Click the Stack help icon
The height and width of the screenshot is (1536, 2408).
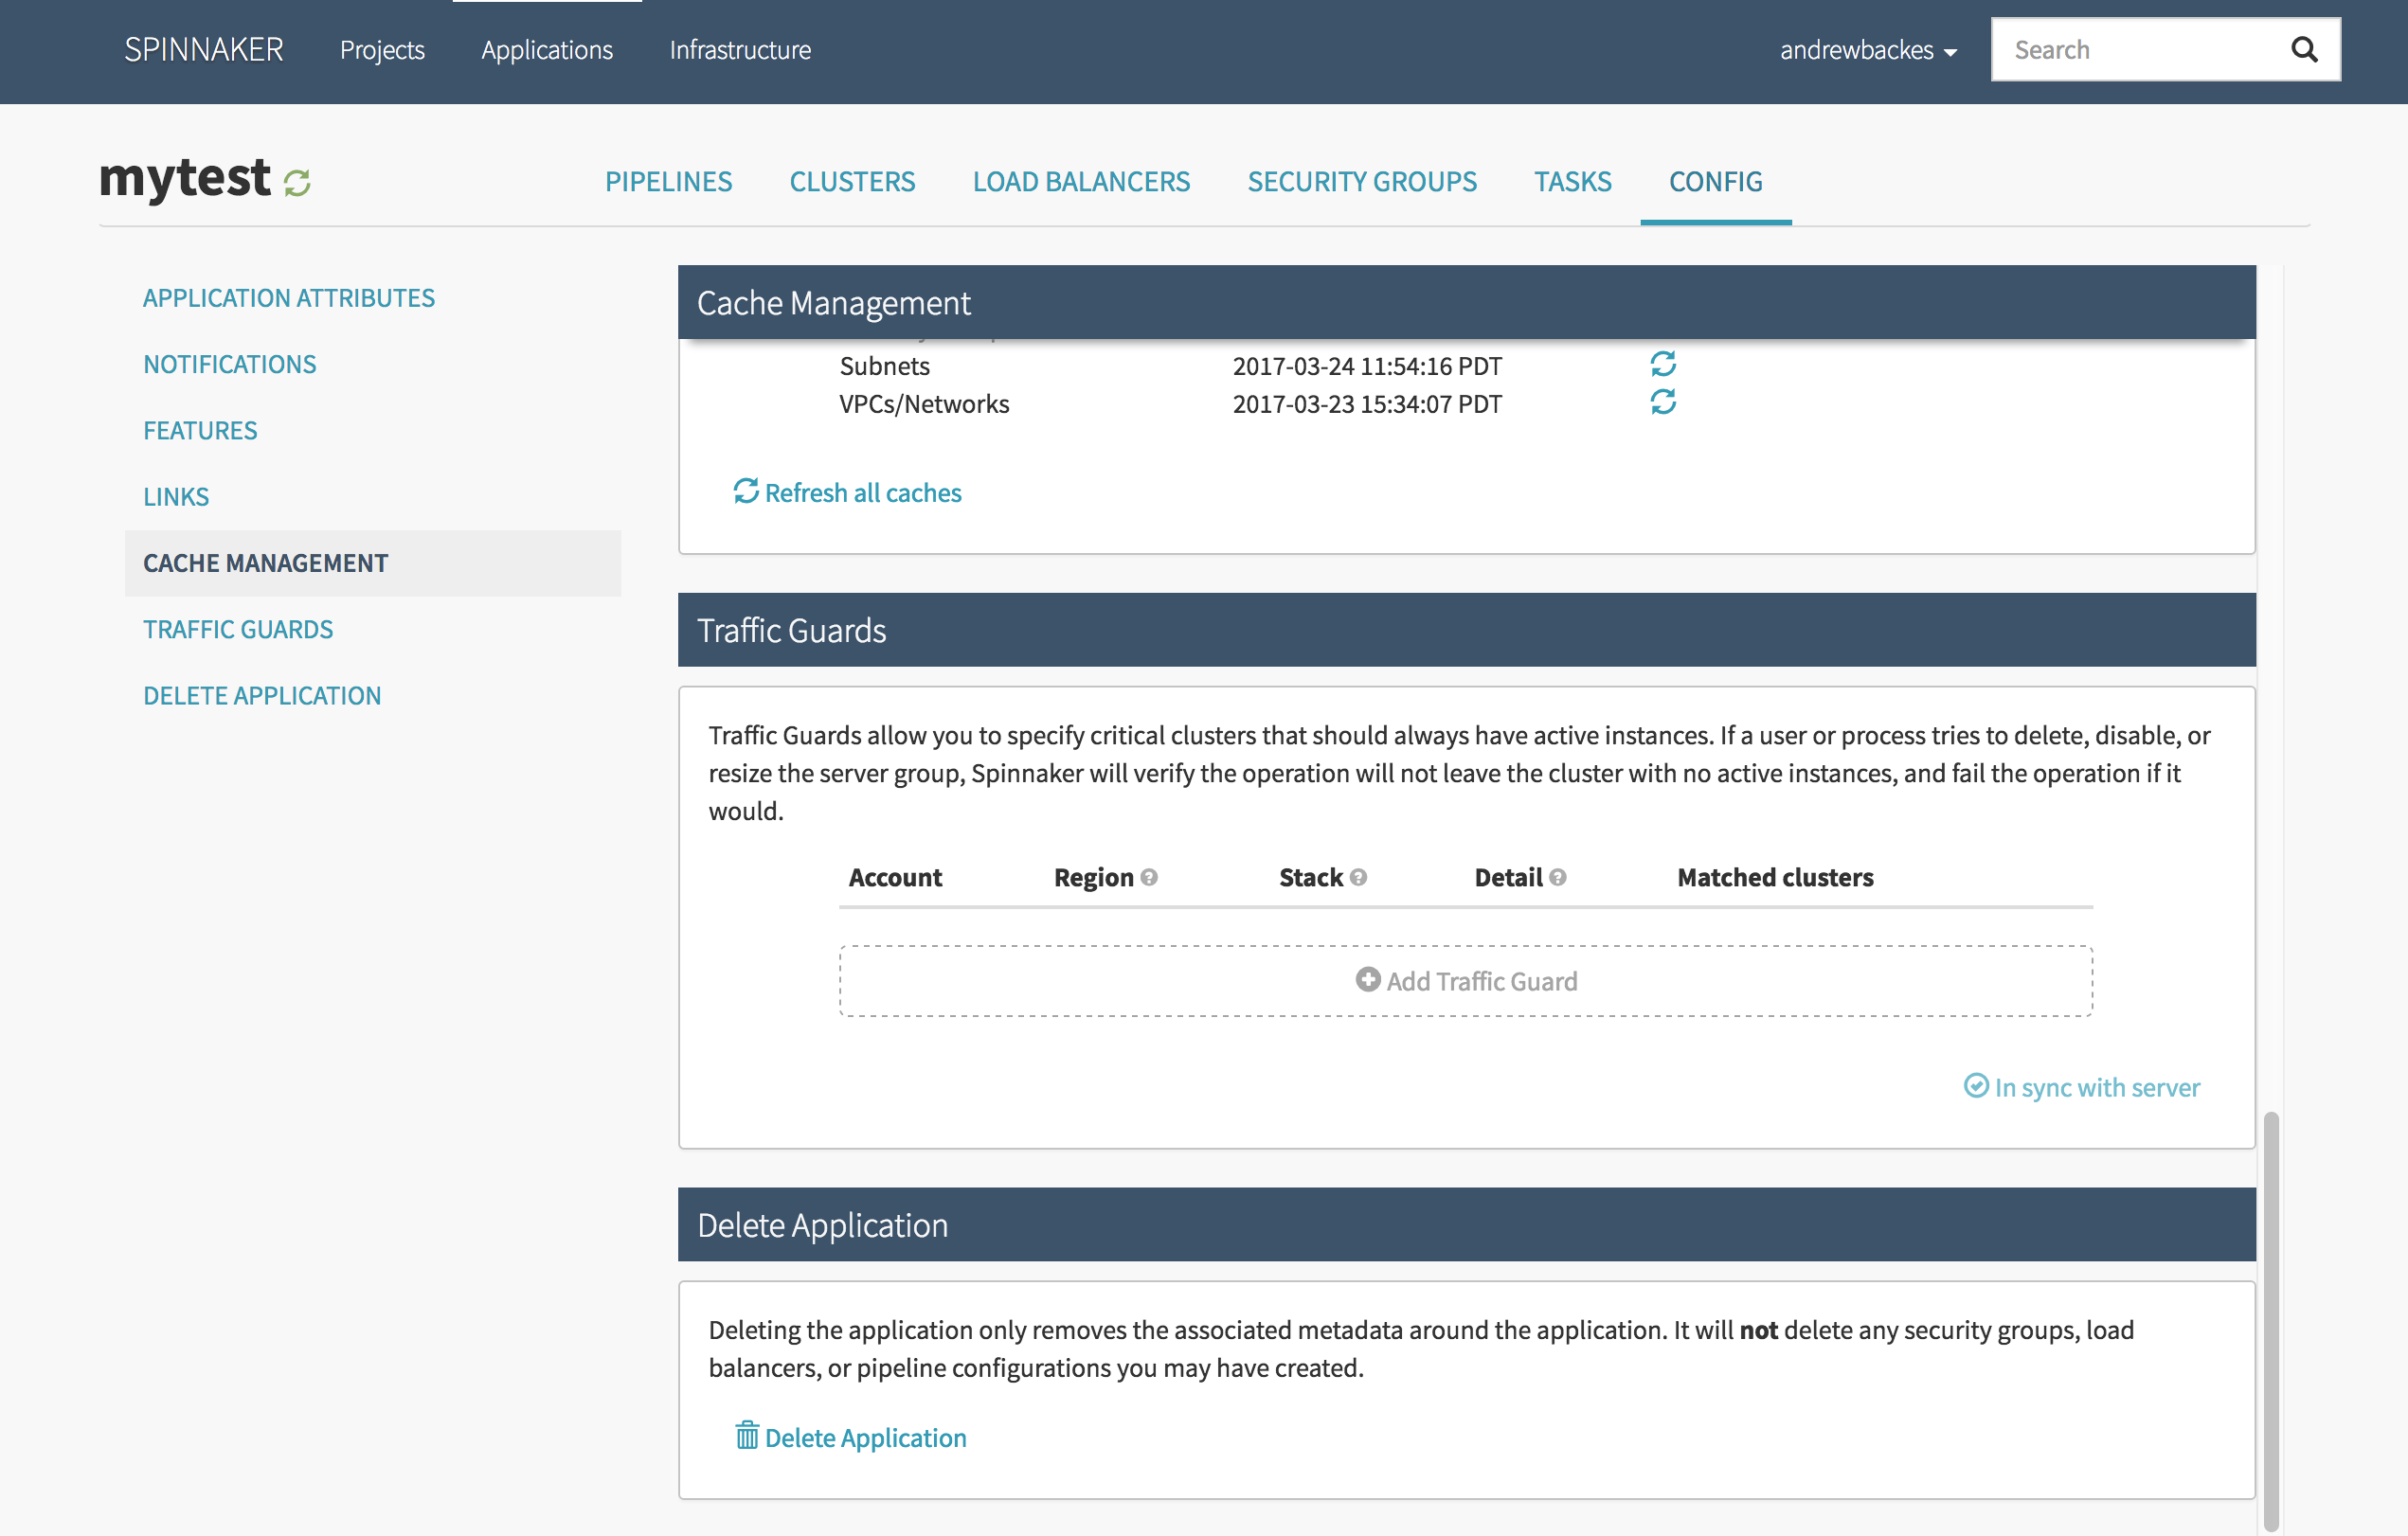(1358, 877)
